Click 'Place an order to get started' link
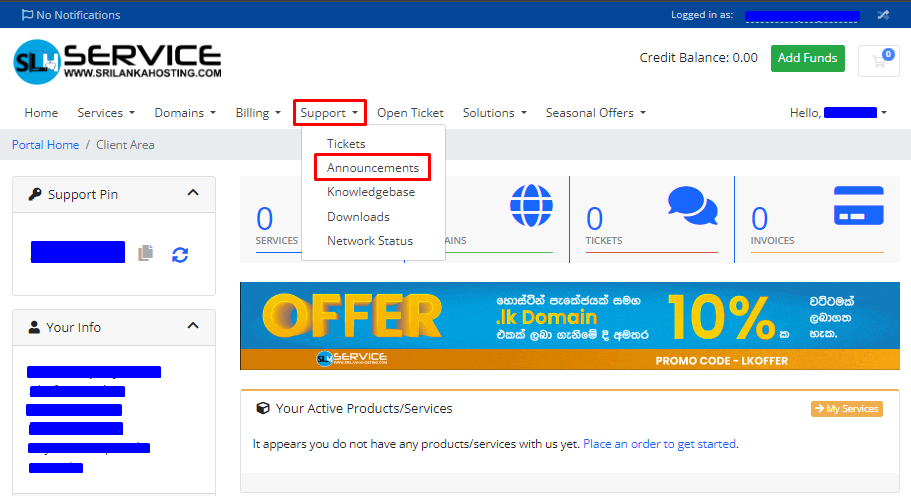The height and width of the screenshot is (496, 911). point(659,443)
